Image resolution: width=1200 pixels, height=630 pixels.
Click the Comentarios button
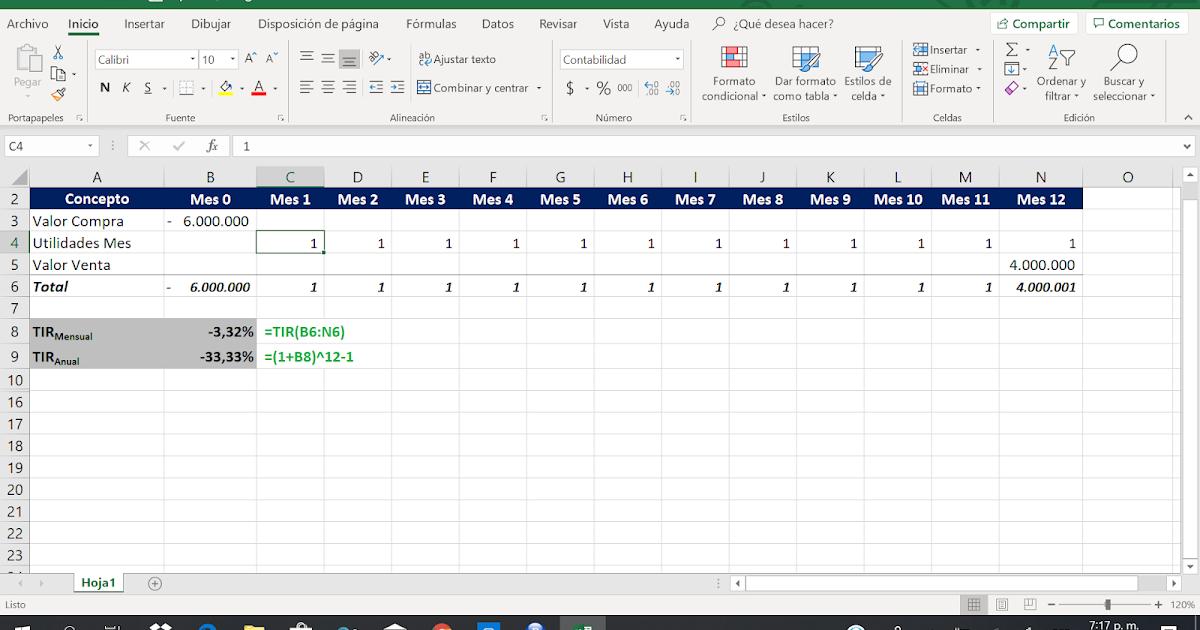[1136, 22]
